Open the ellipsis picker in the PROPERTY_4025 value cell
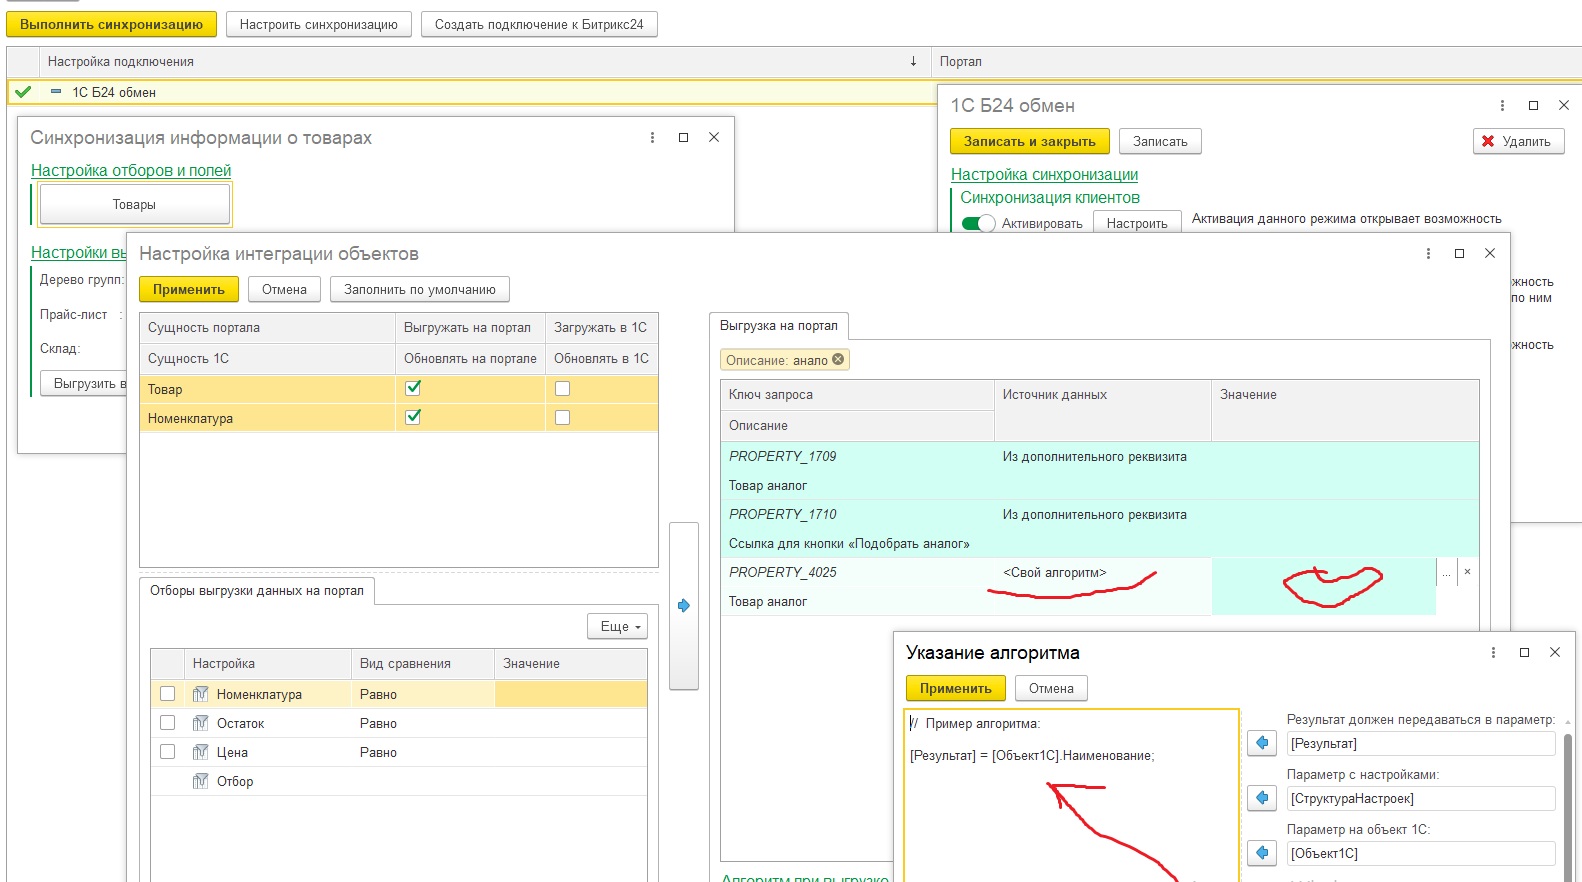This screenshot has height=882, width=1582. [x=1446, y=573]
